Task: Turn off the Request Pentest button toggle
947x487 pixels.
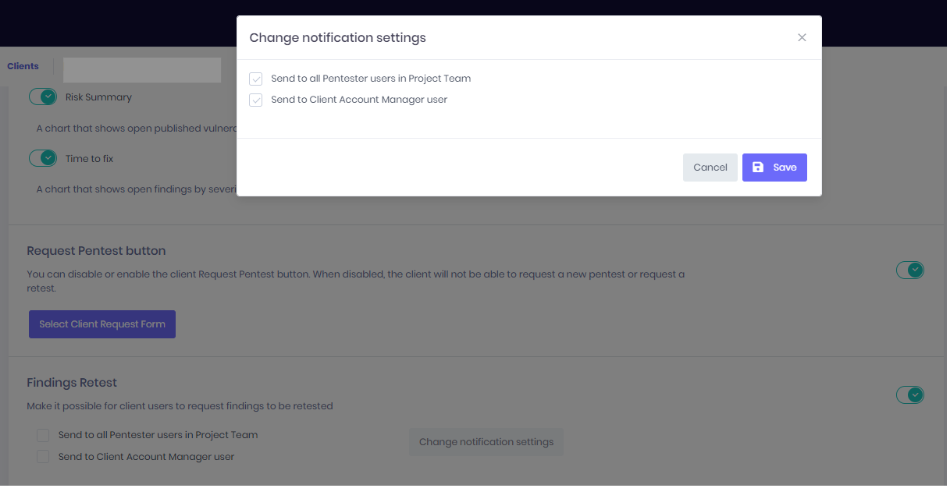Action: [x=909, y=270]
